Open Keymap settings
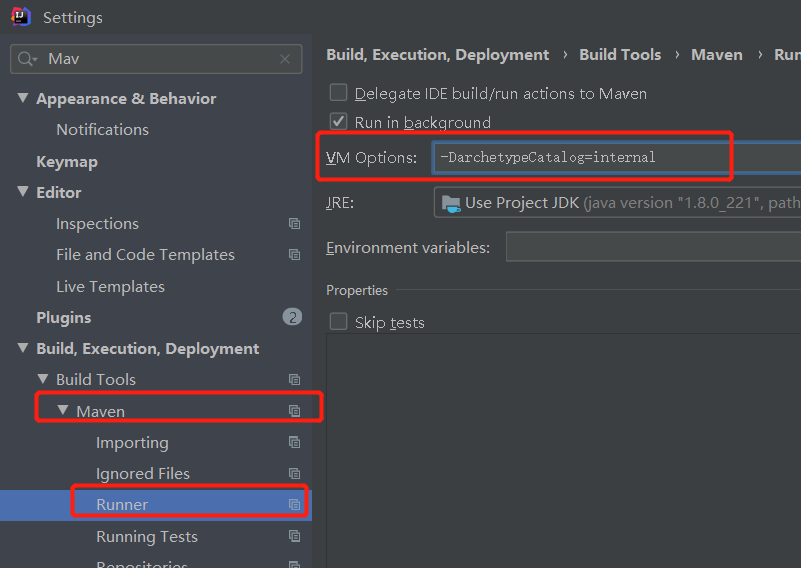801x568 pixels. coord(67,162)
